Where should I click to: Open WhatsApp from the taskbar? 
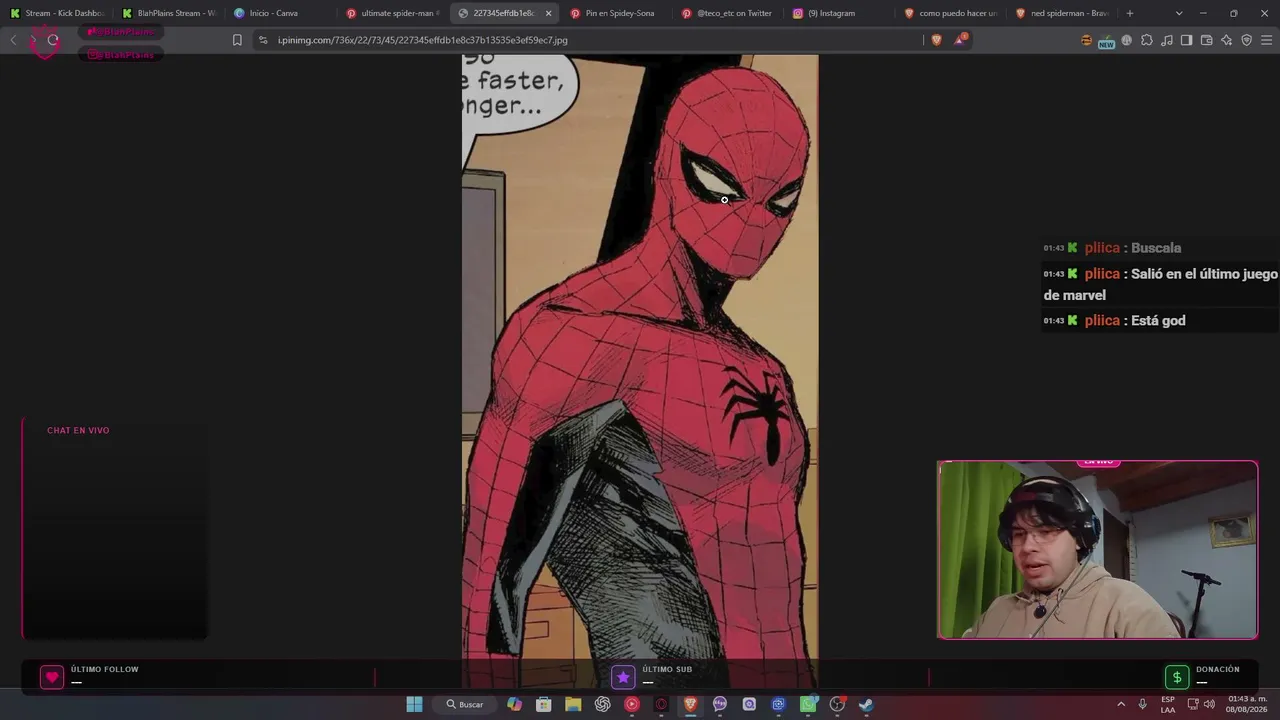click(x=808, y=704)
